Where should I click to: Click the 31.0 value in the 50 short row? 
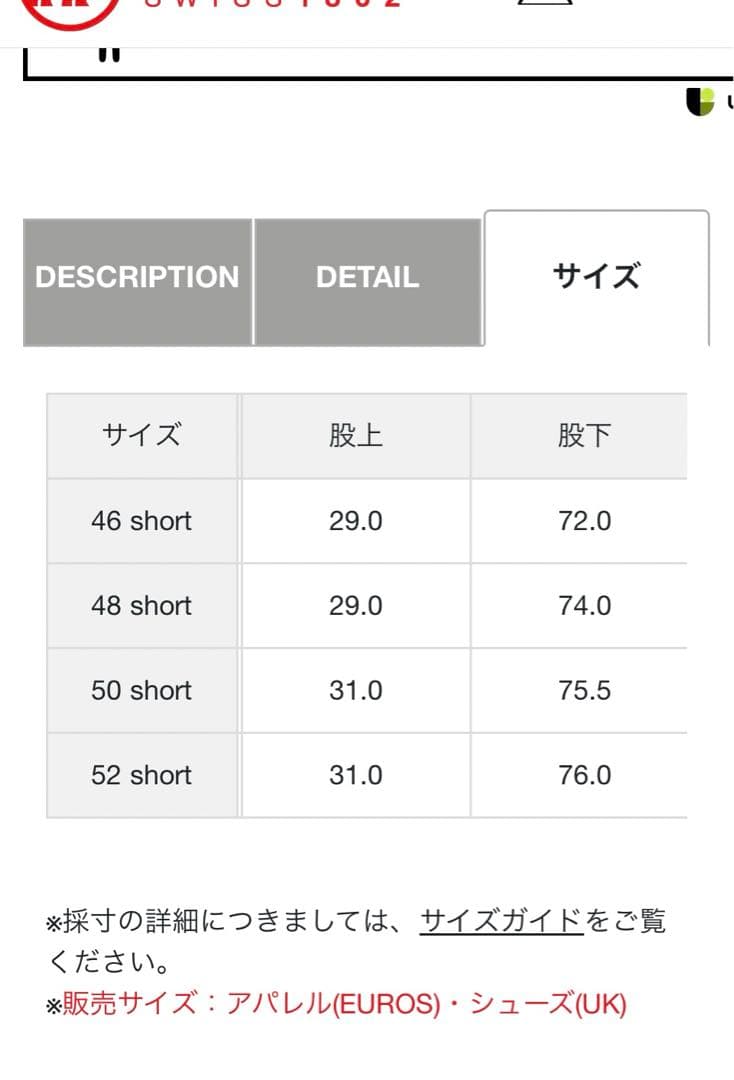coord(355,690)
